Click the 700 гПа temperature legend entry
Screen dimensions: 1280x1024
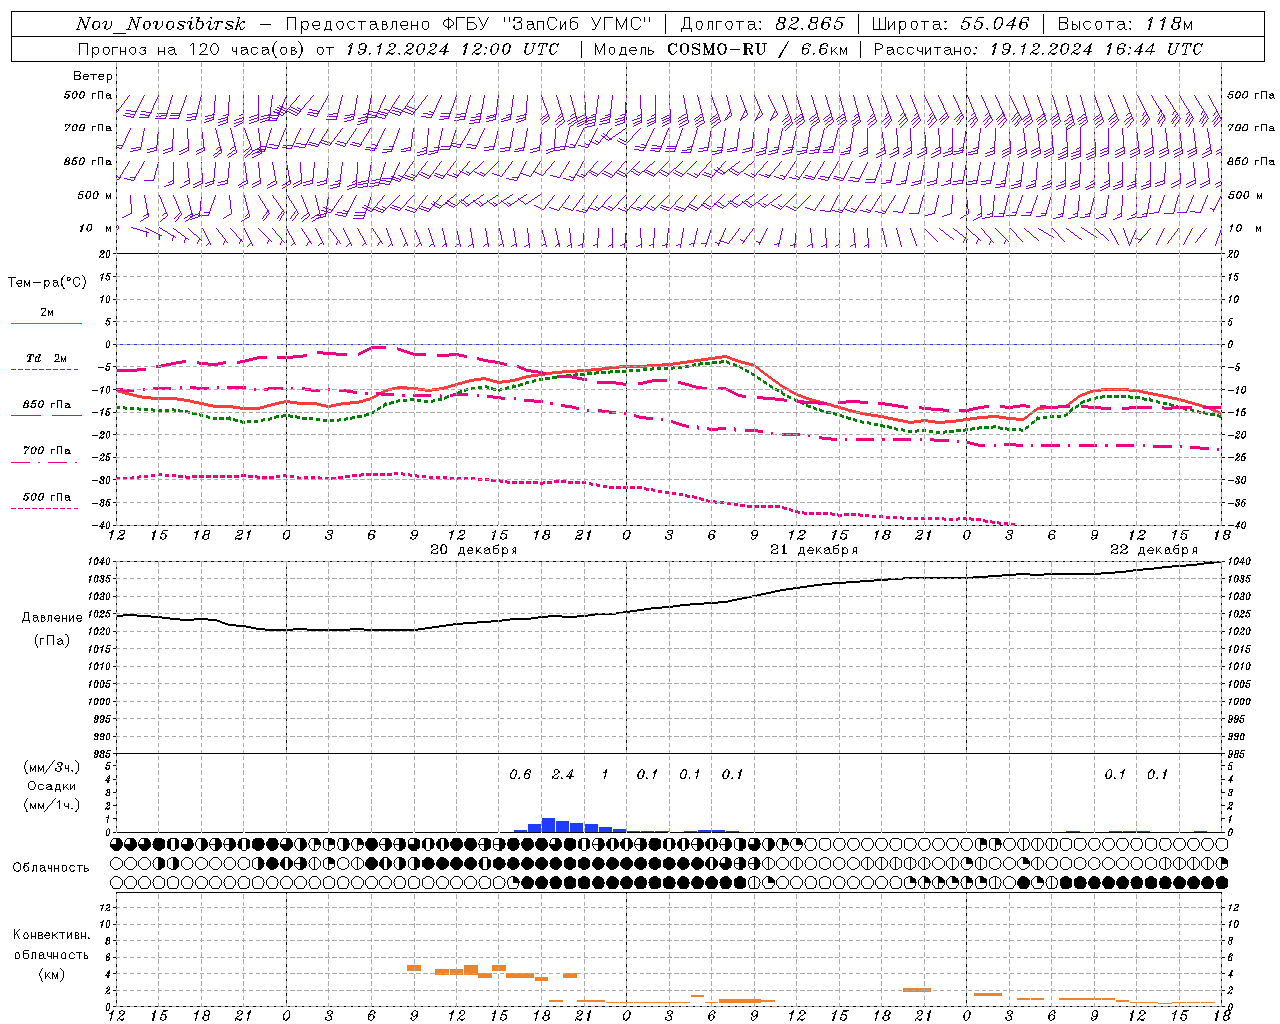pos(46,451)
